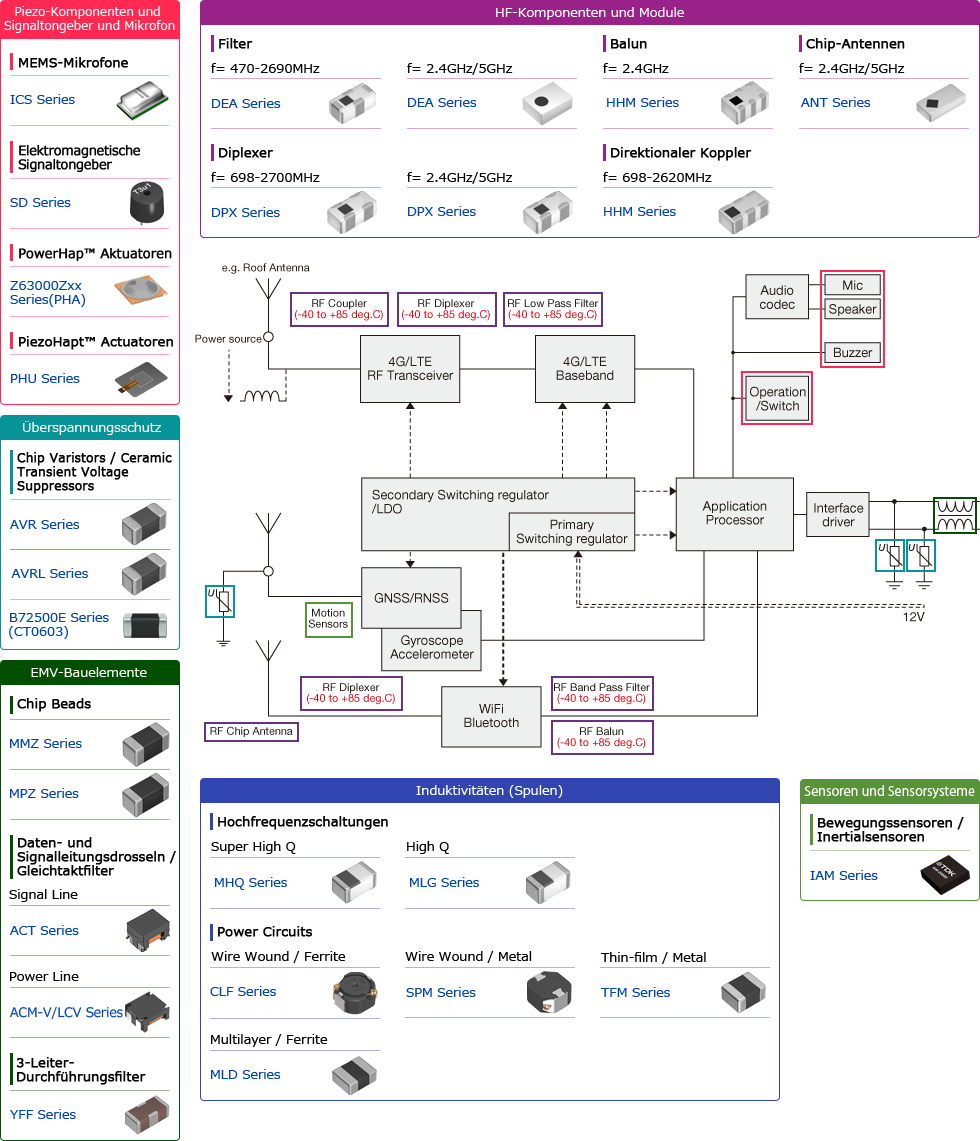Follow the TFM Series link
Screen dimensions: 980x1141
635,992
